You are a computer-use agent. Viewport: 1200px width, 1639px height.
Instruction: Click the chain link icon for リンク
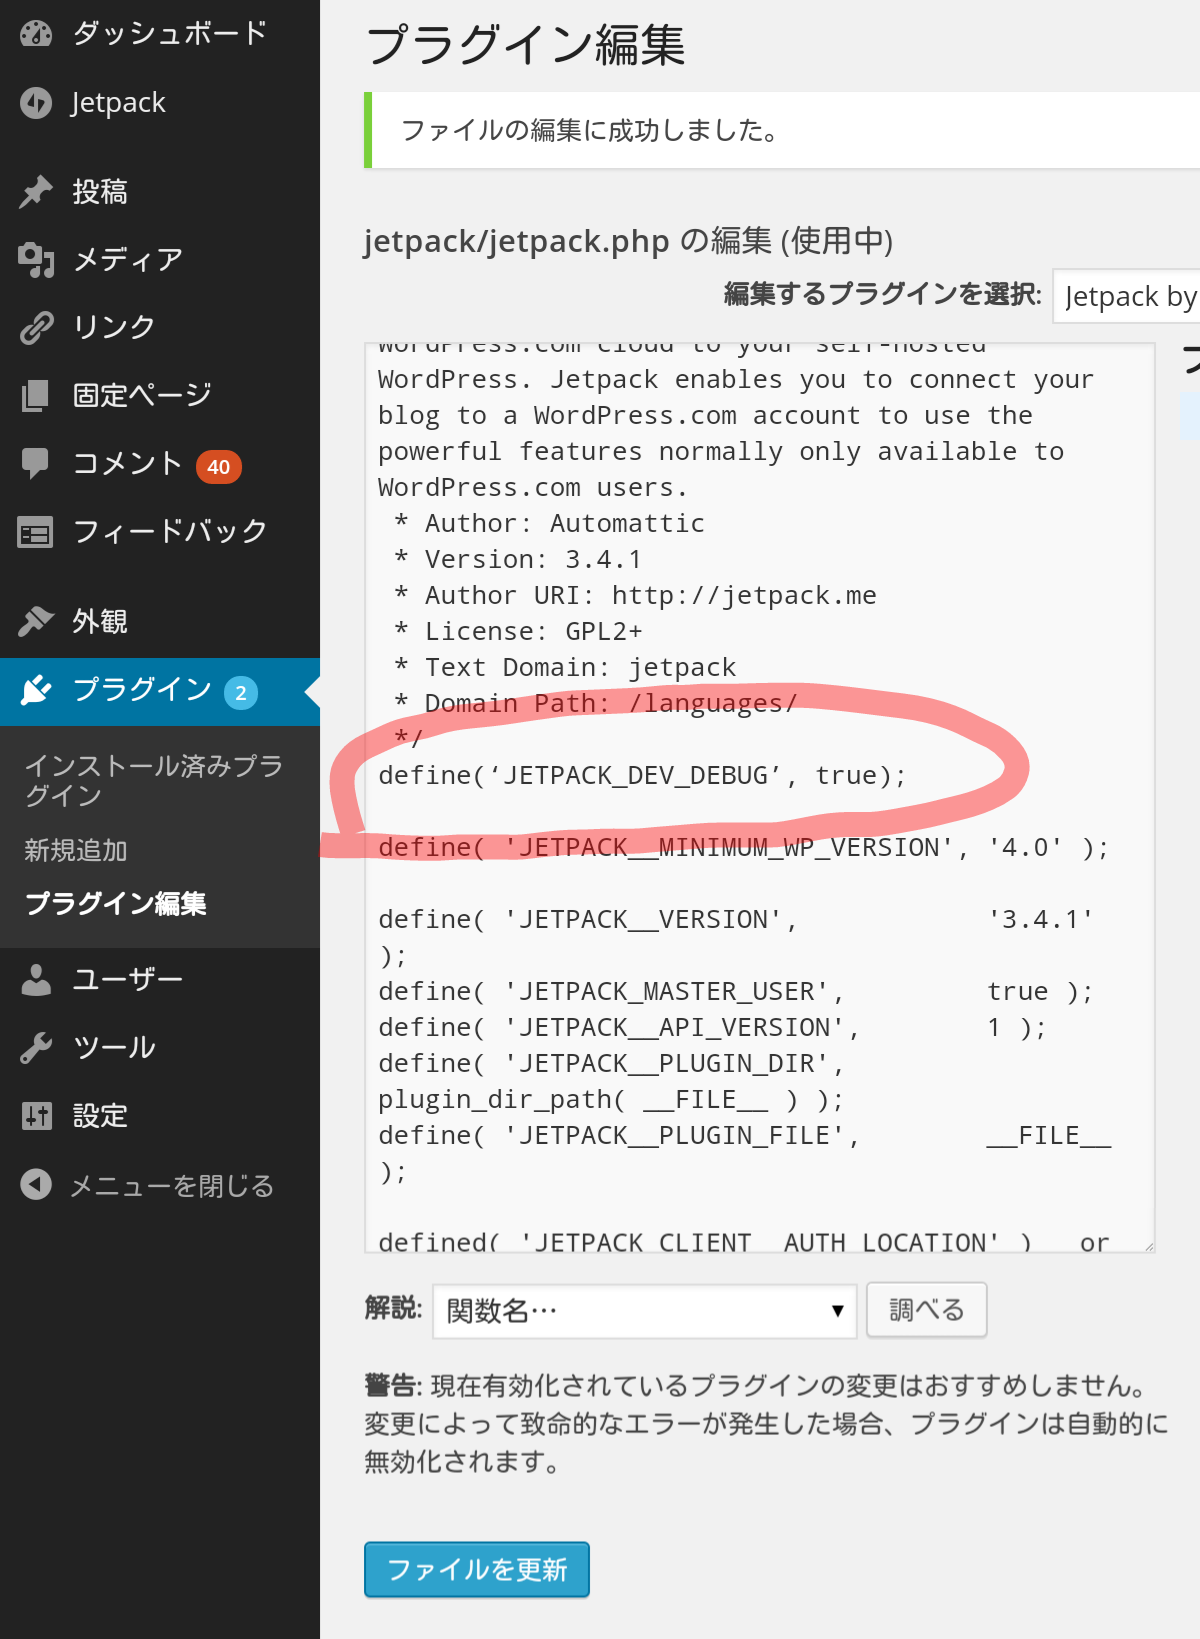point(36,327)
